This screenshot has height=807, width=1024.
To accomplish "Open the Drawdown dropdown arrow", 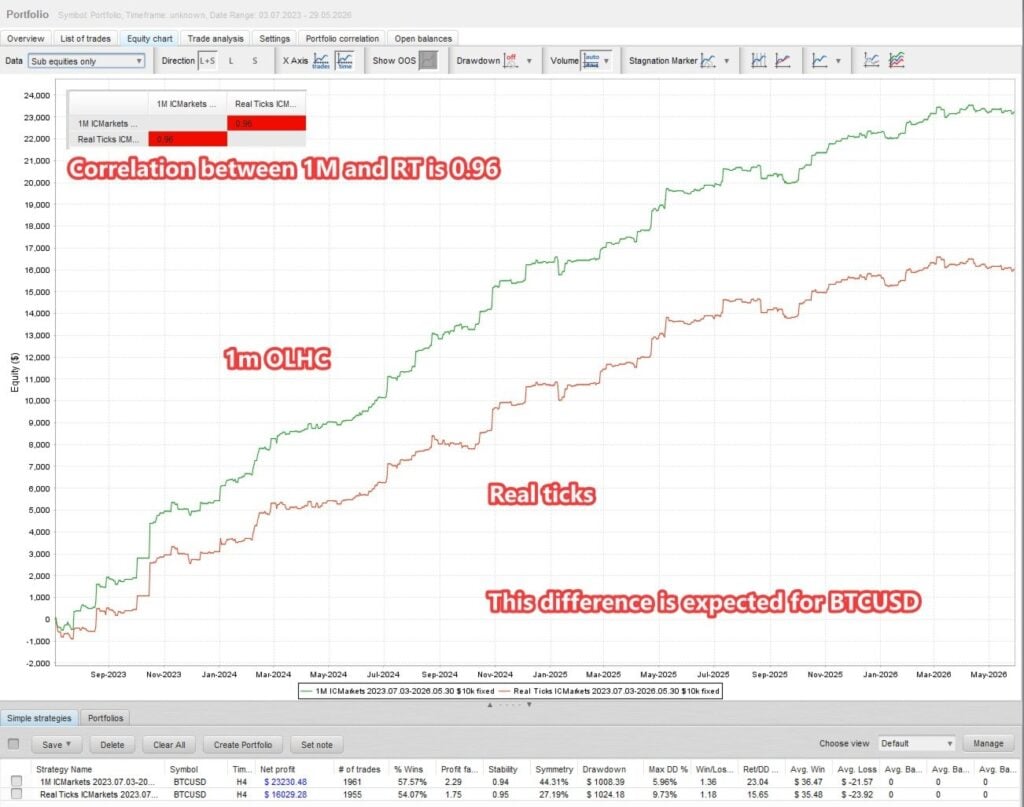I will click(x=529, y=61).
